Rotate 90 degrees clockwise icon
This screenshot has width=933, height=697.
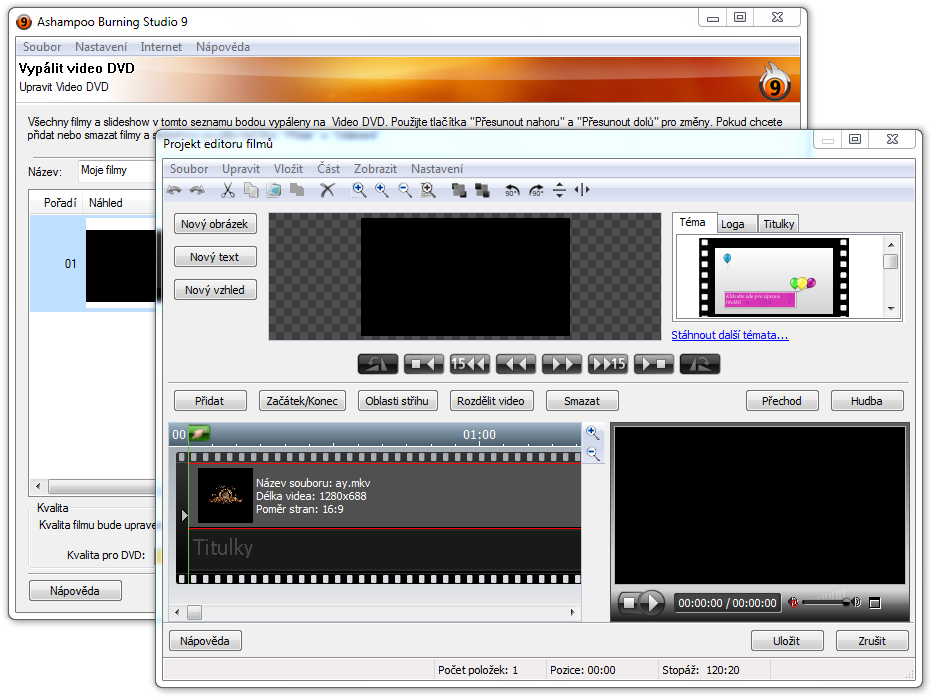coord(536,190)
